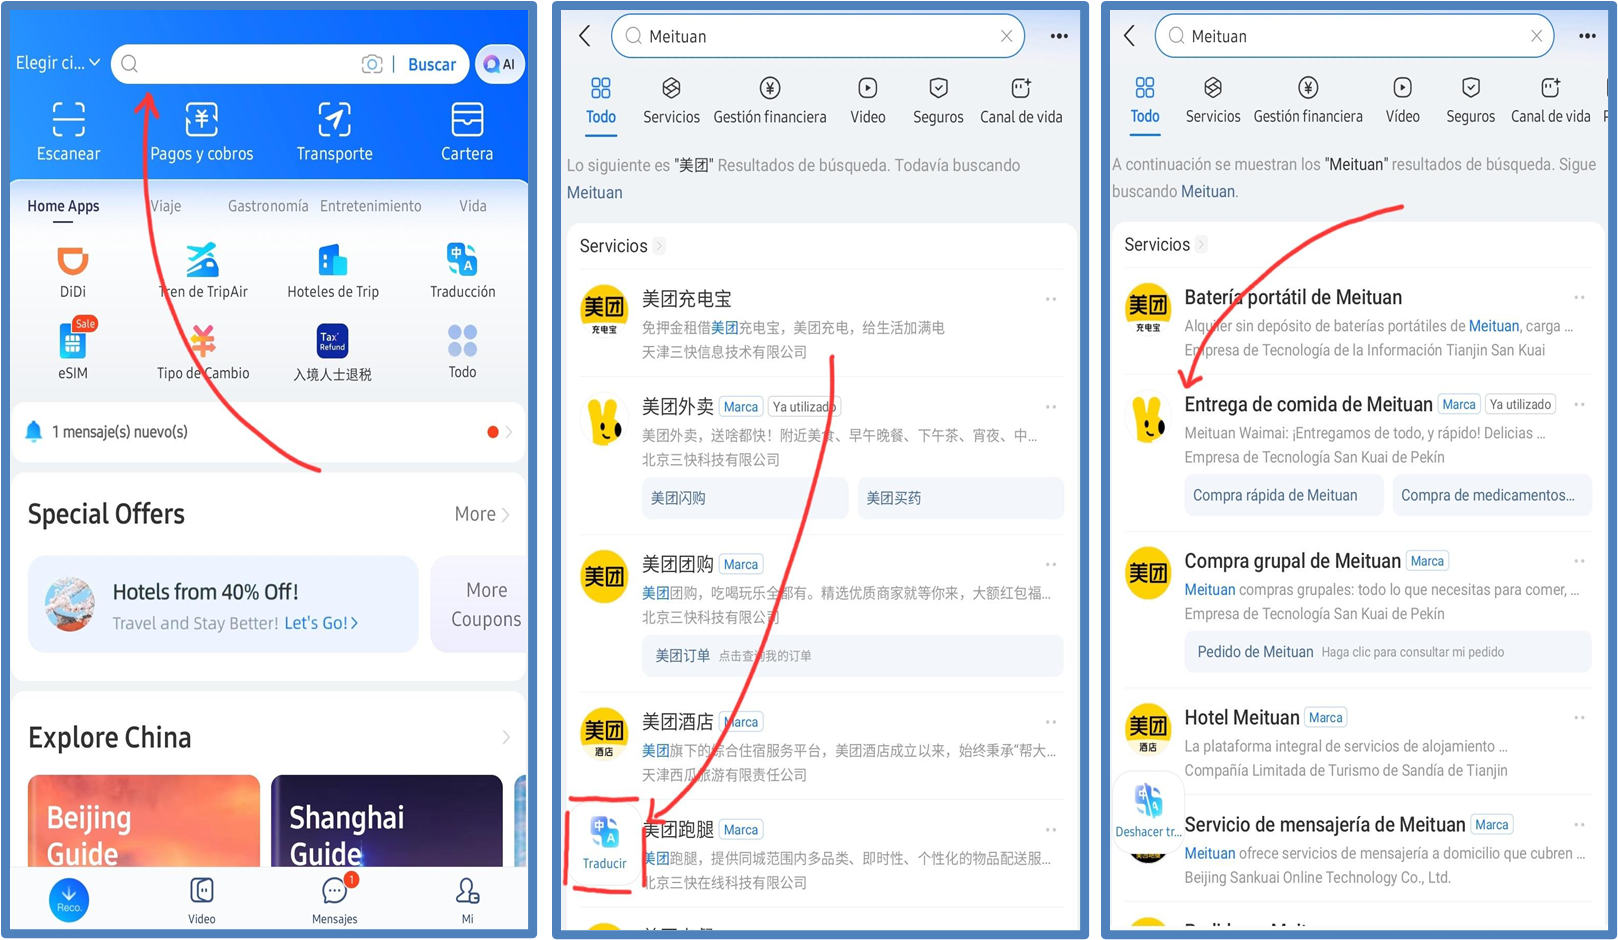Tap the floating Deshacer tr... button
This screenshot has width=1618, height=940.
(1148, 812)
